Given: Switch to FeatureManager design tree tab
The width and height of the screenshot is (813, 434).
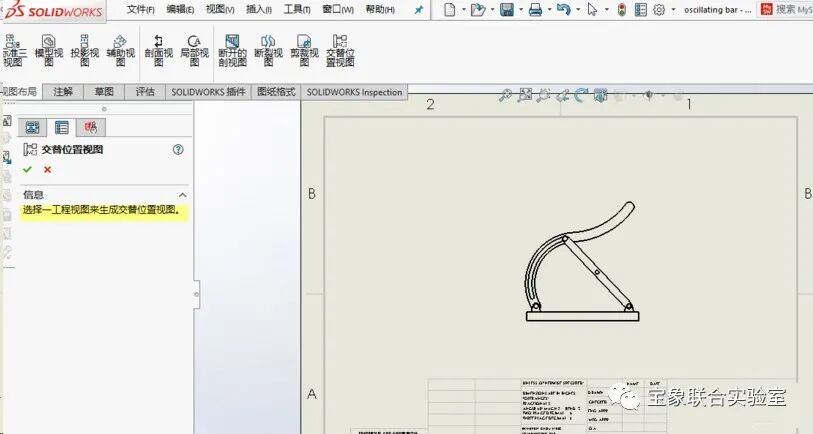Looking at the screenshot, I should coord(32,128).
